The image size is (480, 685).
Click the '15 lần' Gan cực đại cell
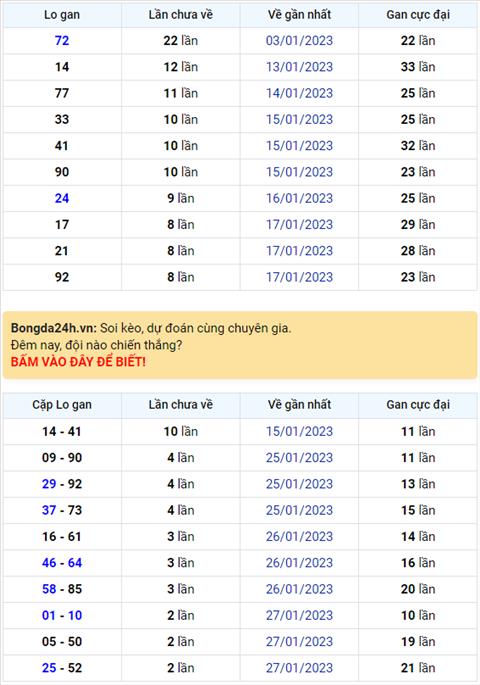pos(418,510)
